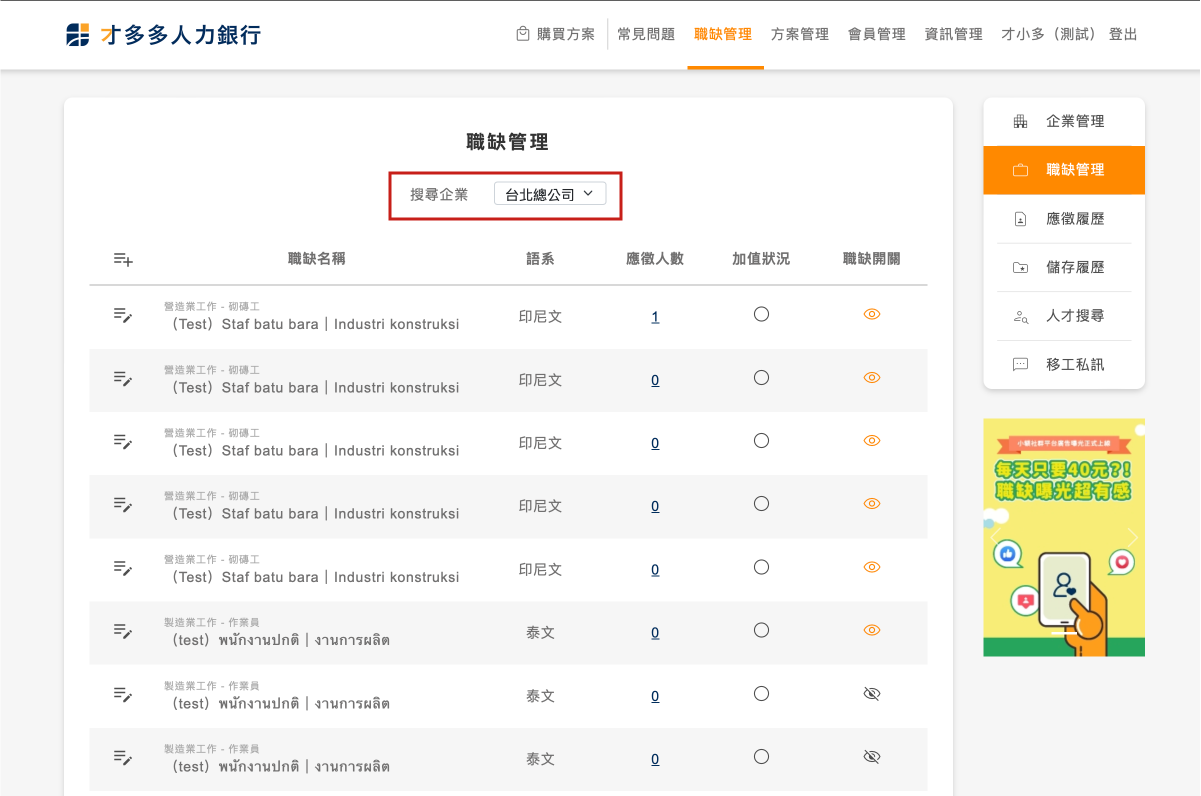1201x796 pixels.
Task: Go to previous ad banner slide
Action: [995, 538]
